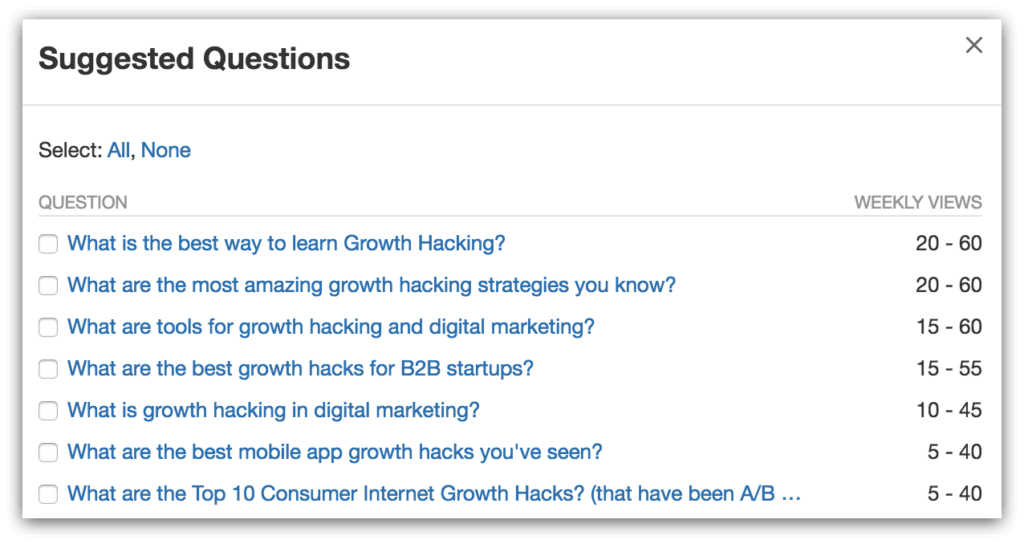Close the Suggested Questions dialog

tap(974, 45)
